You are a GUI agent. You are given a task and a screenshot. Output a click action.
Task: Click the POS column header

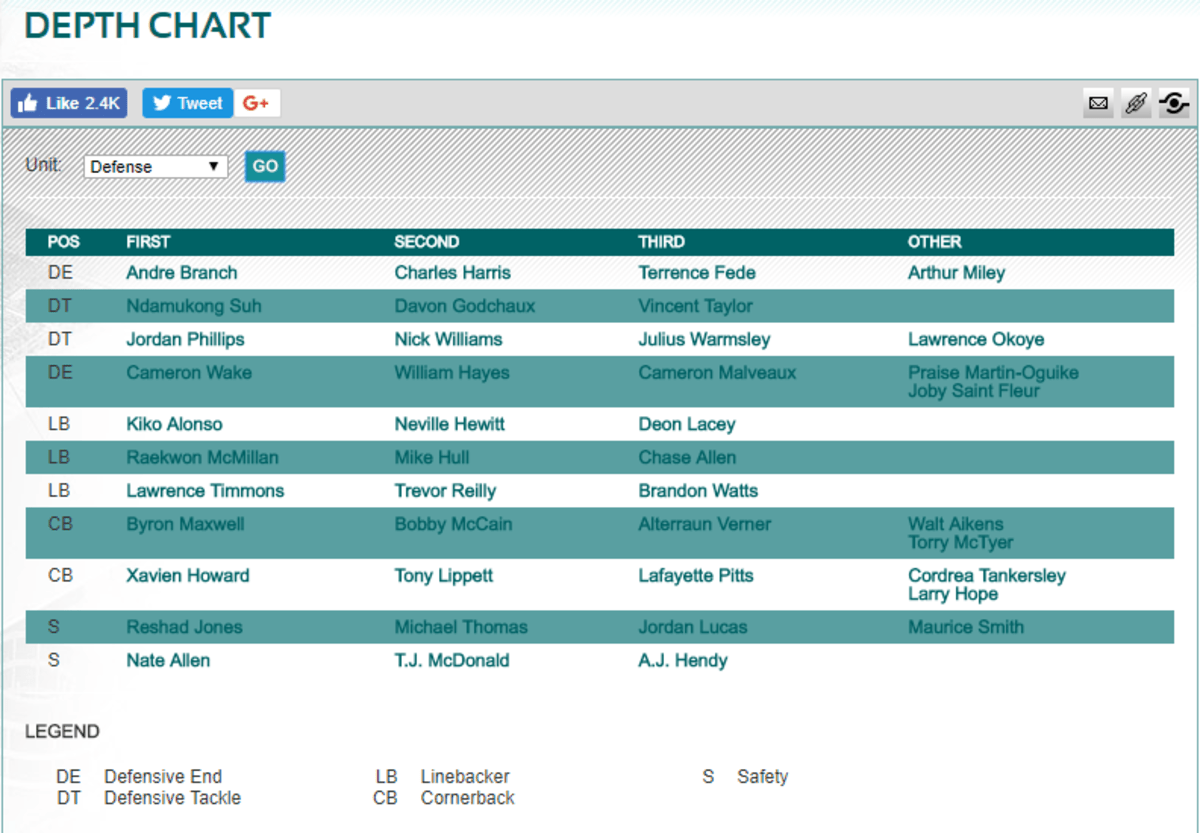63,242
